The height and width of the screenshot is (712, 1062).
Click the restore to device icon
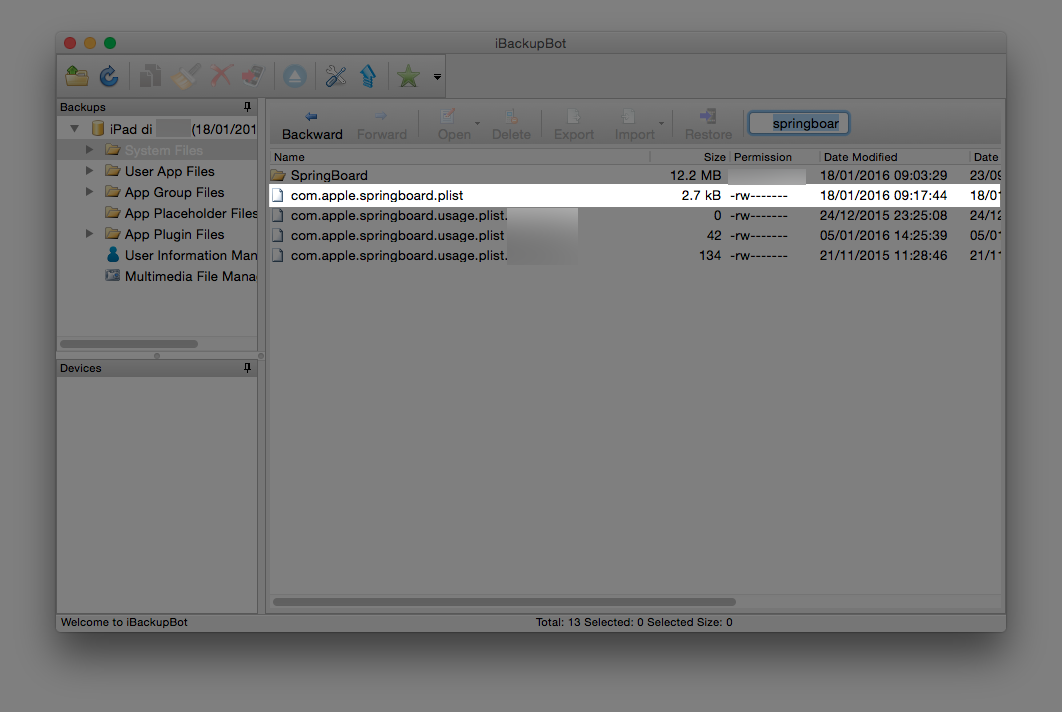click(253, 76)
